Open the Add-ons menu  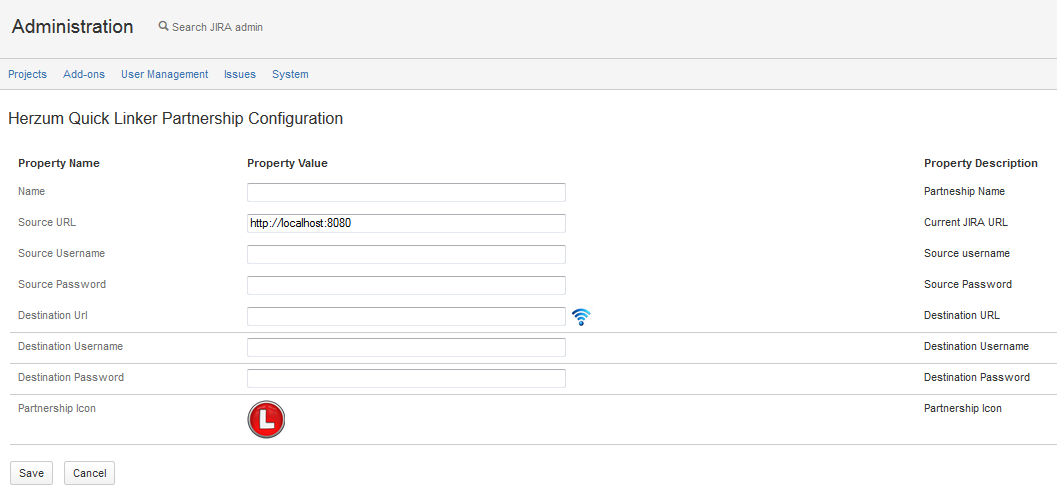84,74
